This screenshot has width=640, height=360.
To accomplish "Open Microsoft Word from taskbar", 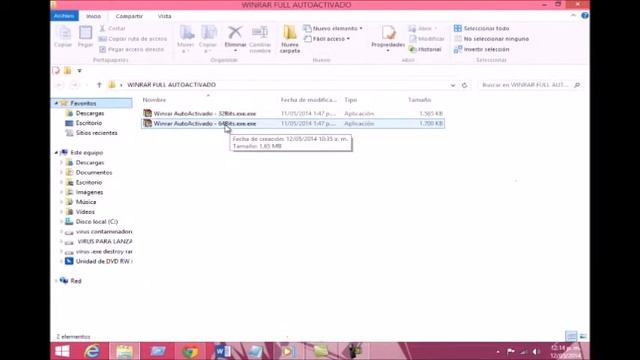I will coord(223,351).
